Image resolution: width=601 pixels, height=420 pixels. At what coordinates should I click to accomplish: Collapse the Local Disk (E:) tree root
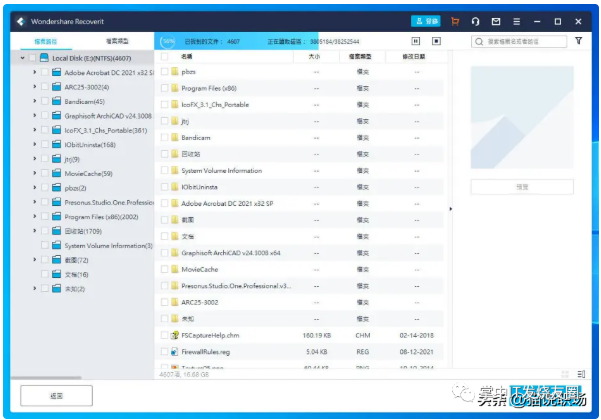tap(23, 58)
